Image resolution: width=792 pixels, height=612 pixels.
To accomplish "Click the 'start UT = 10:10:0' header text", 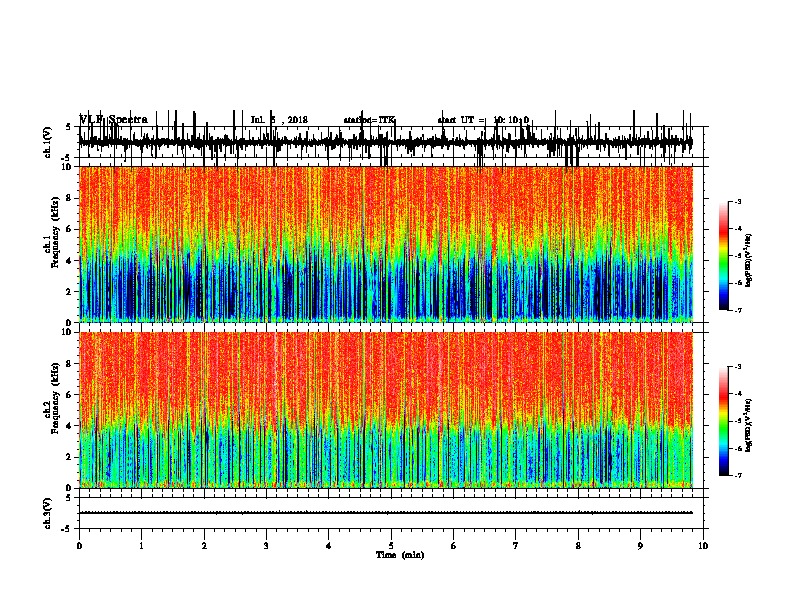I will pos(483,120).
